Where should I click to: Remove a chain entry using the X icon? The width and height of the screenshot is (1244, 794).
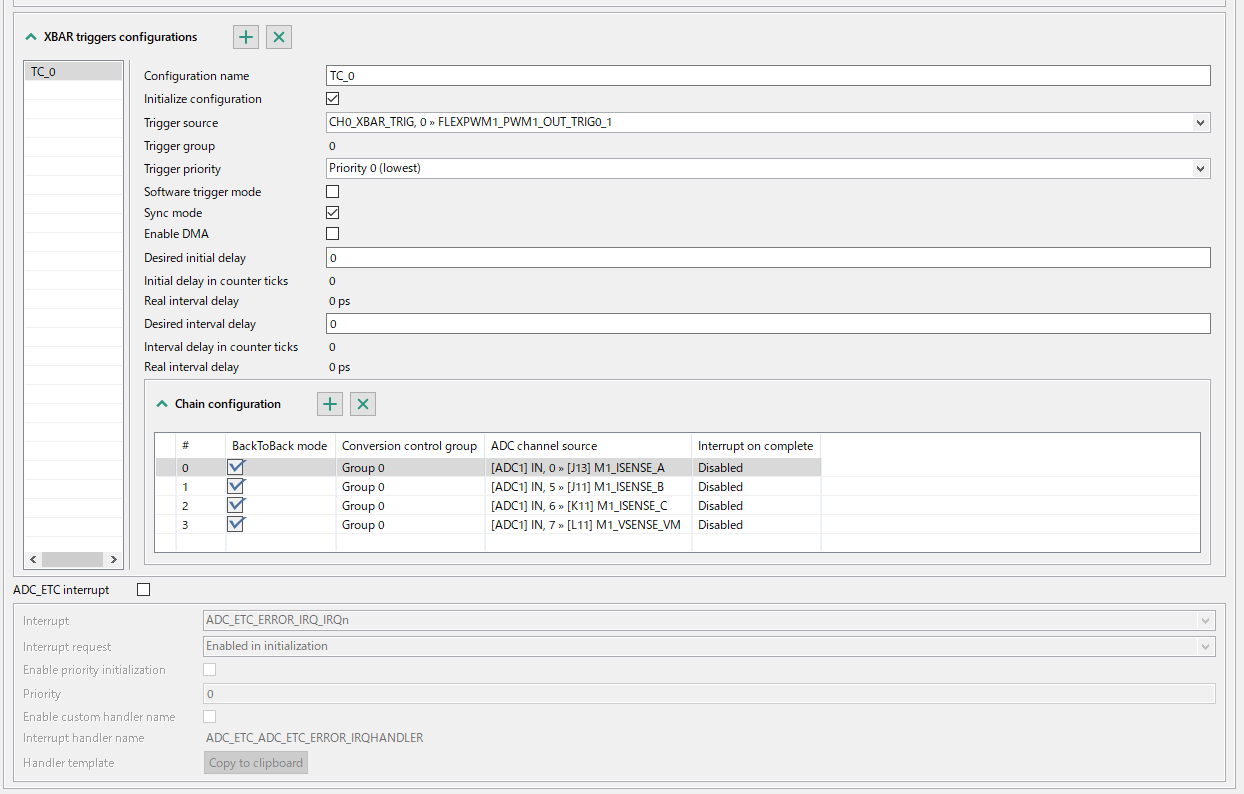[362, 403]
